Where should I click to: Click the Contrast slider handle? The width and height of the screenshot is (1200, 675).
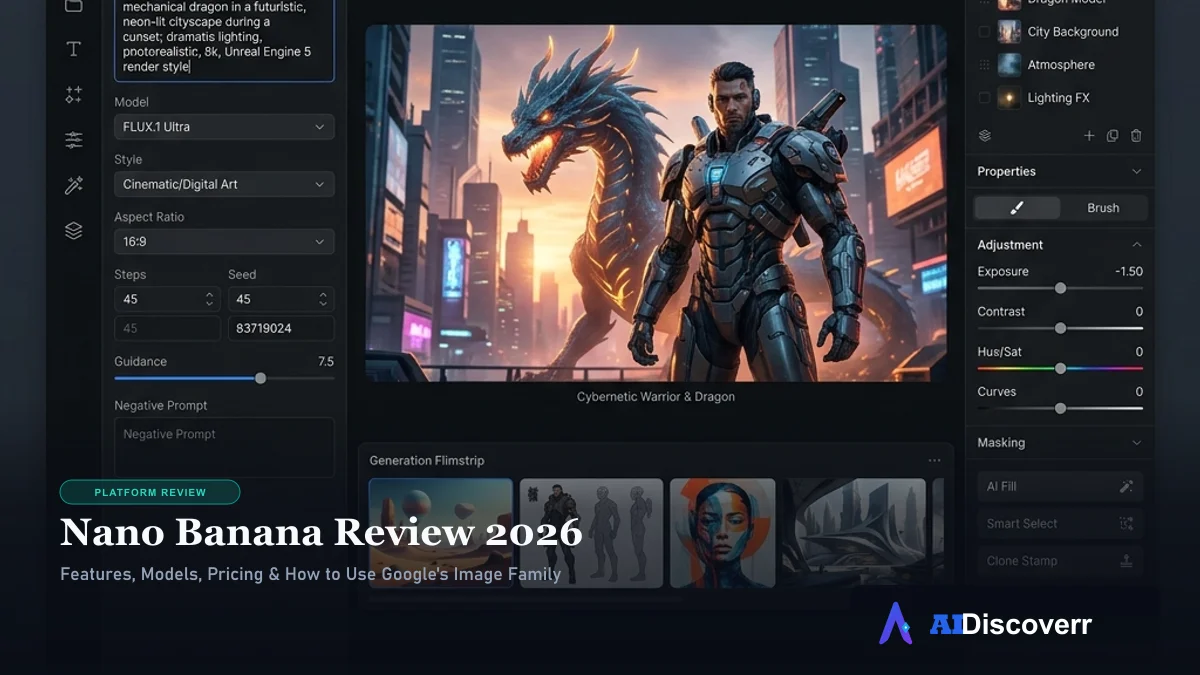point(1060,328)
